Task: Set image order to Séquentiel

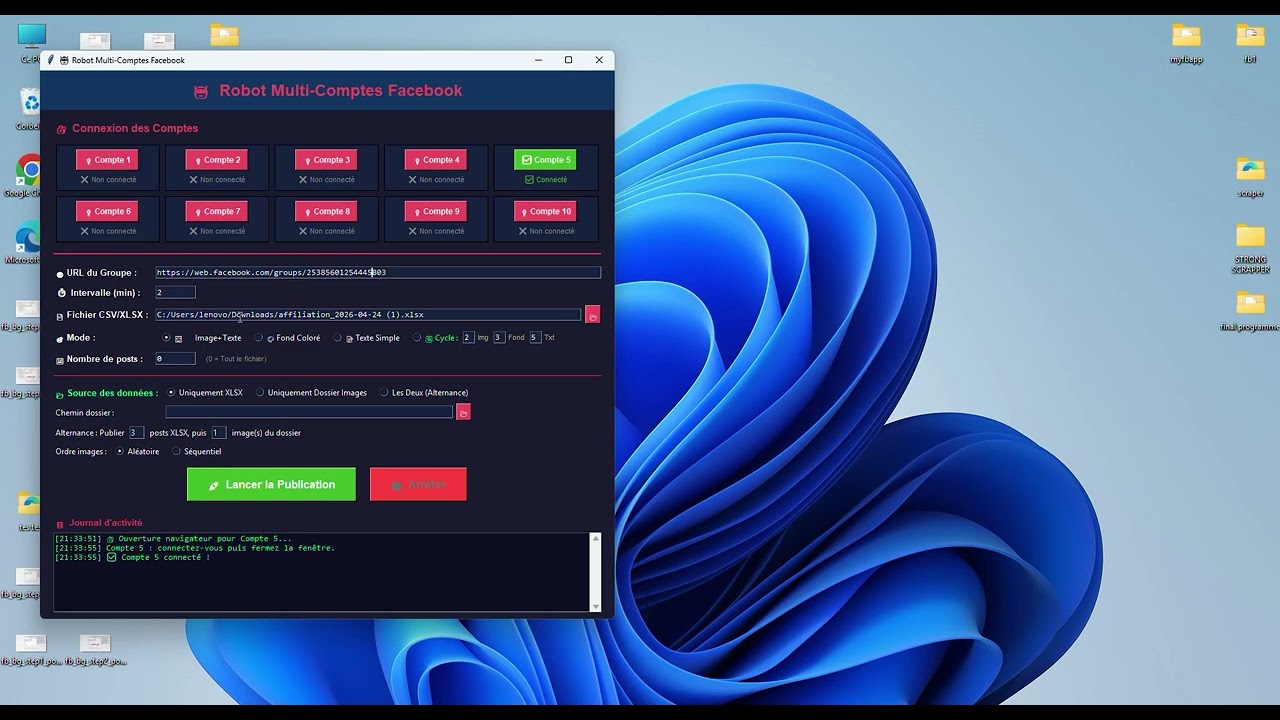Action: pos(177,451)
